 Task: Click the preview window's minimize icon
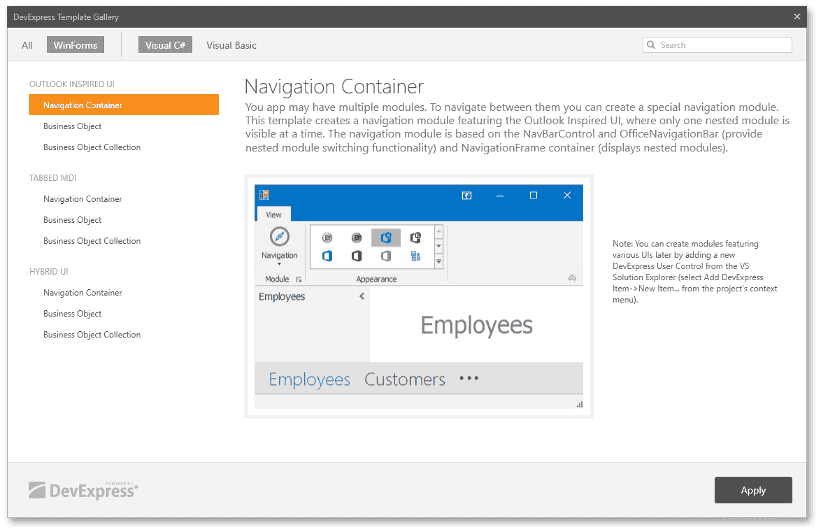[x=500, y=195]
